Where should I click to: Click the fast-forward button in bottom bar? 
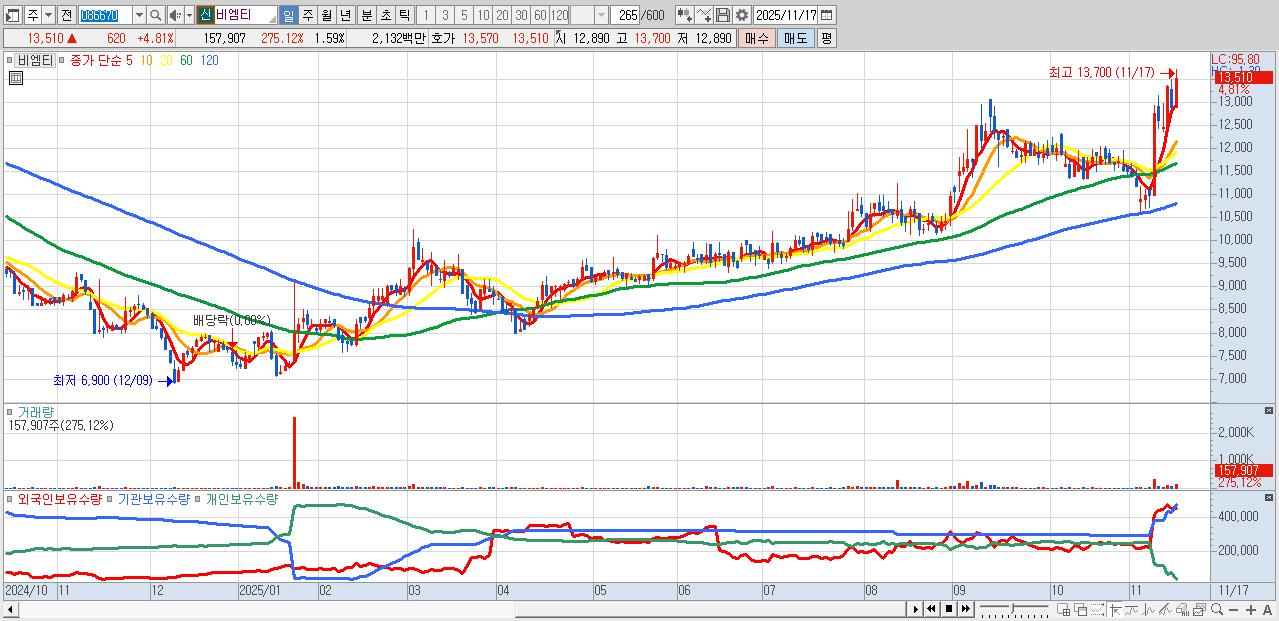pyautogui.click(x=966, y=609)
